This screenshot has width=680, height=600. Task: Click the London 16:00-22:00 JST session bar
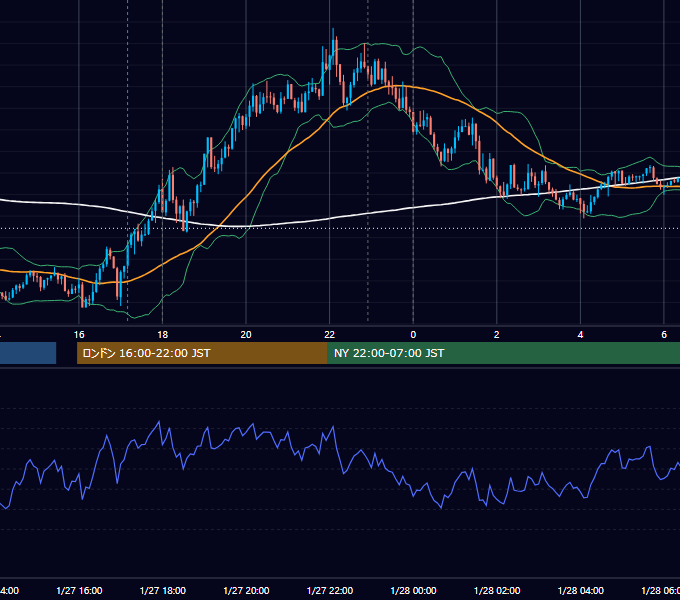click(x=202, y=353)
